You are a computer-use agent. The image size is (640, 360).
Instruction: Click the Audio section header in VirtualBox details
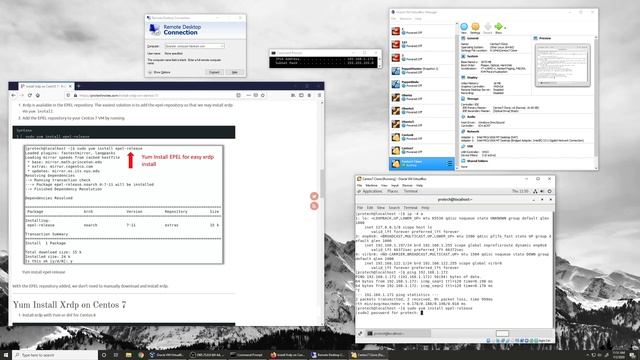471,117
